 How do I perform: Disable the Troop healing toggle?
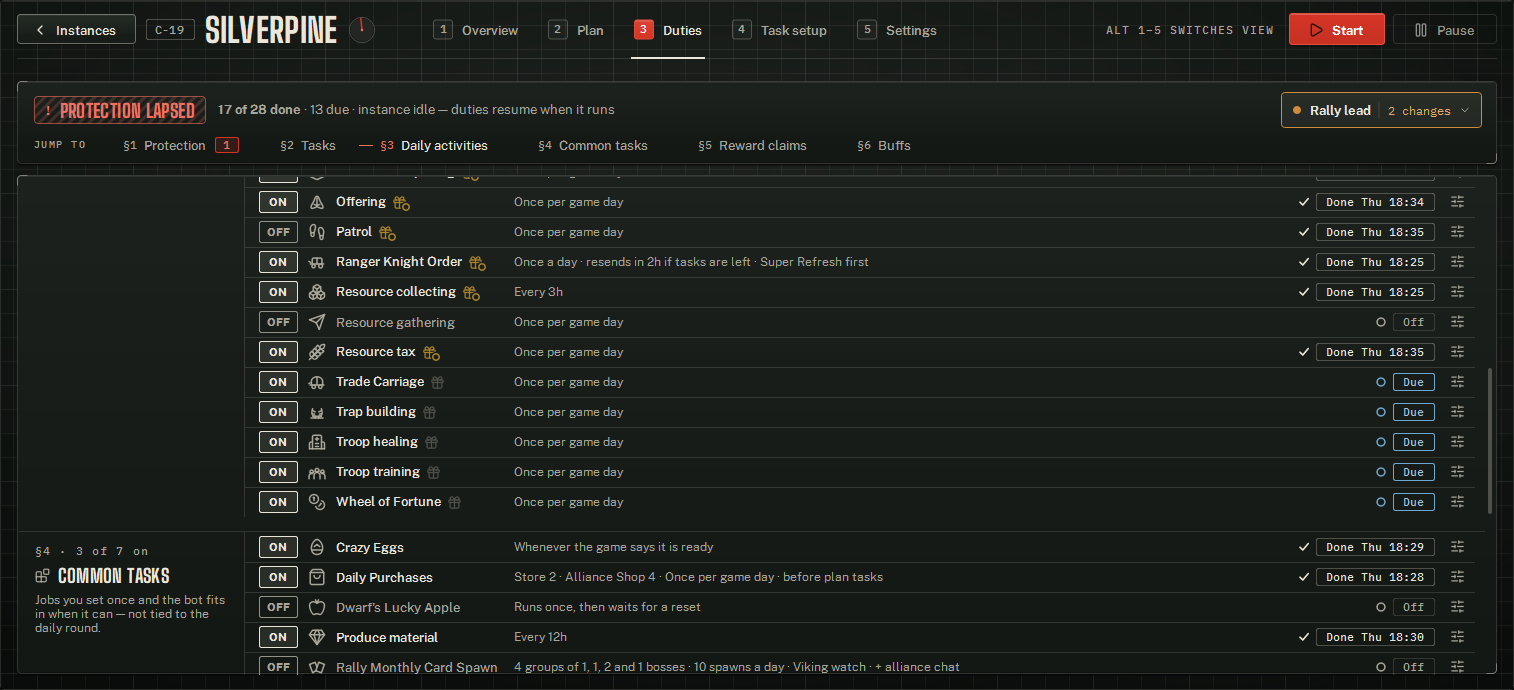click(x=278, y=442)
